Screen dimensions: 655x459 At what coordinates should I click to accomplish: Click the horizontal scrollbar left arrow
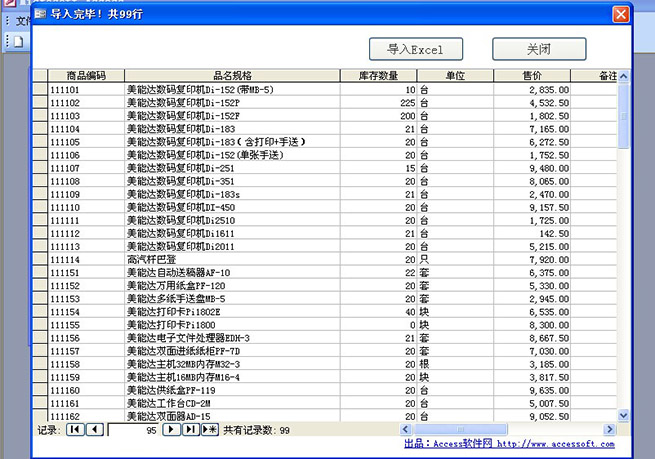[x=406, y=429]
